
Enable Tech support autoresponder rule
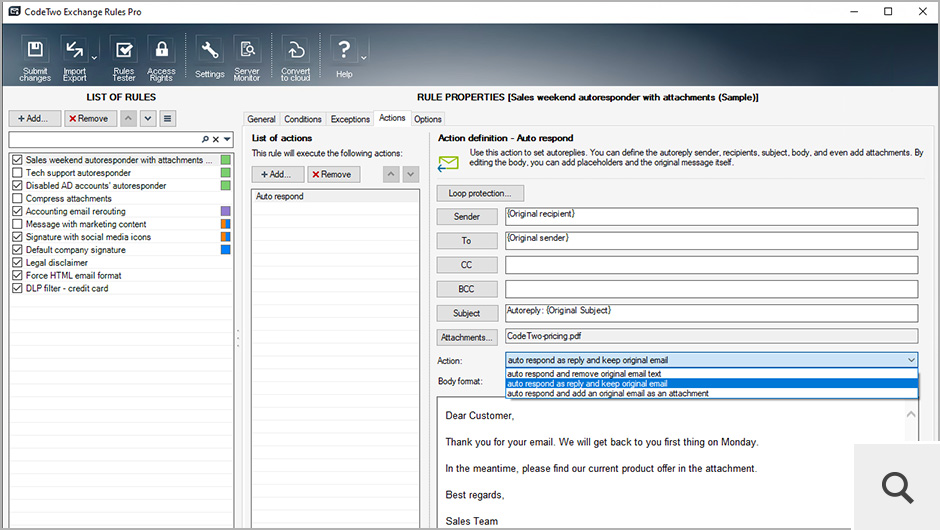[17, 173]
